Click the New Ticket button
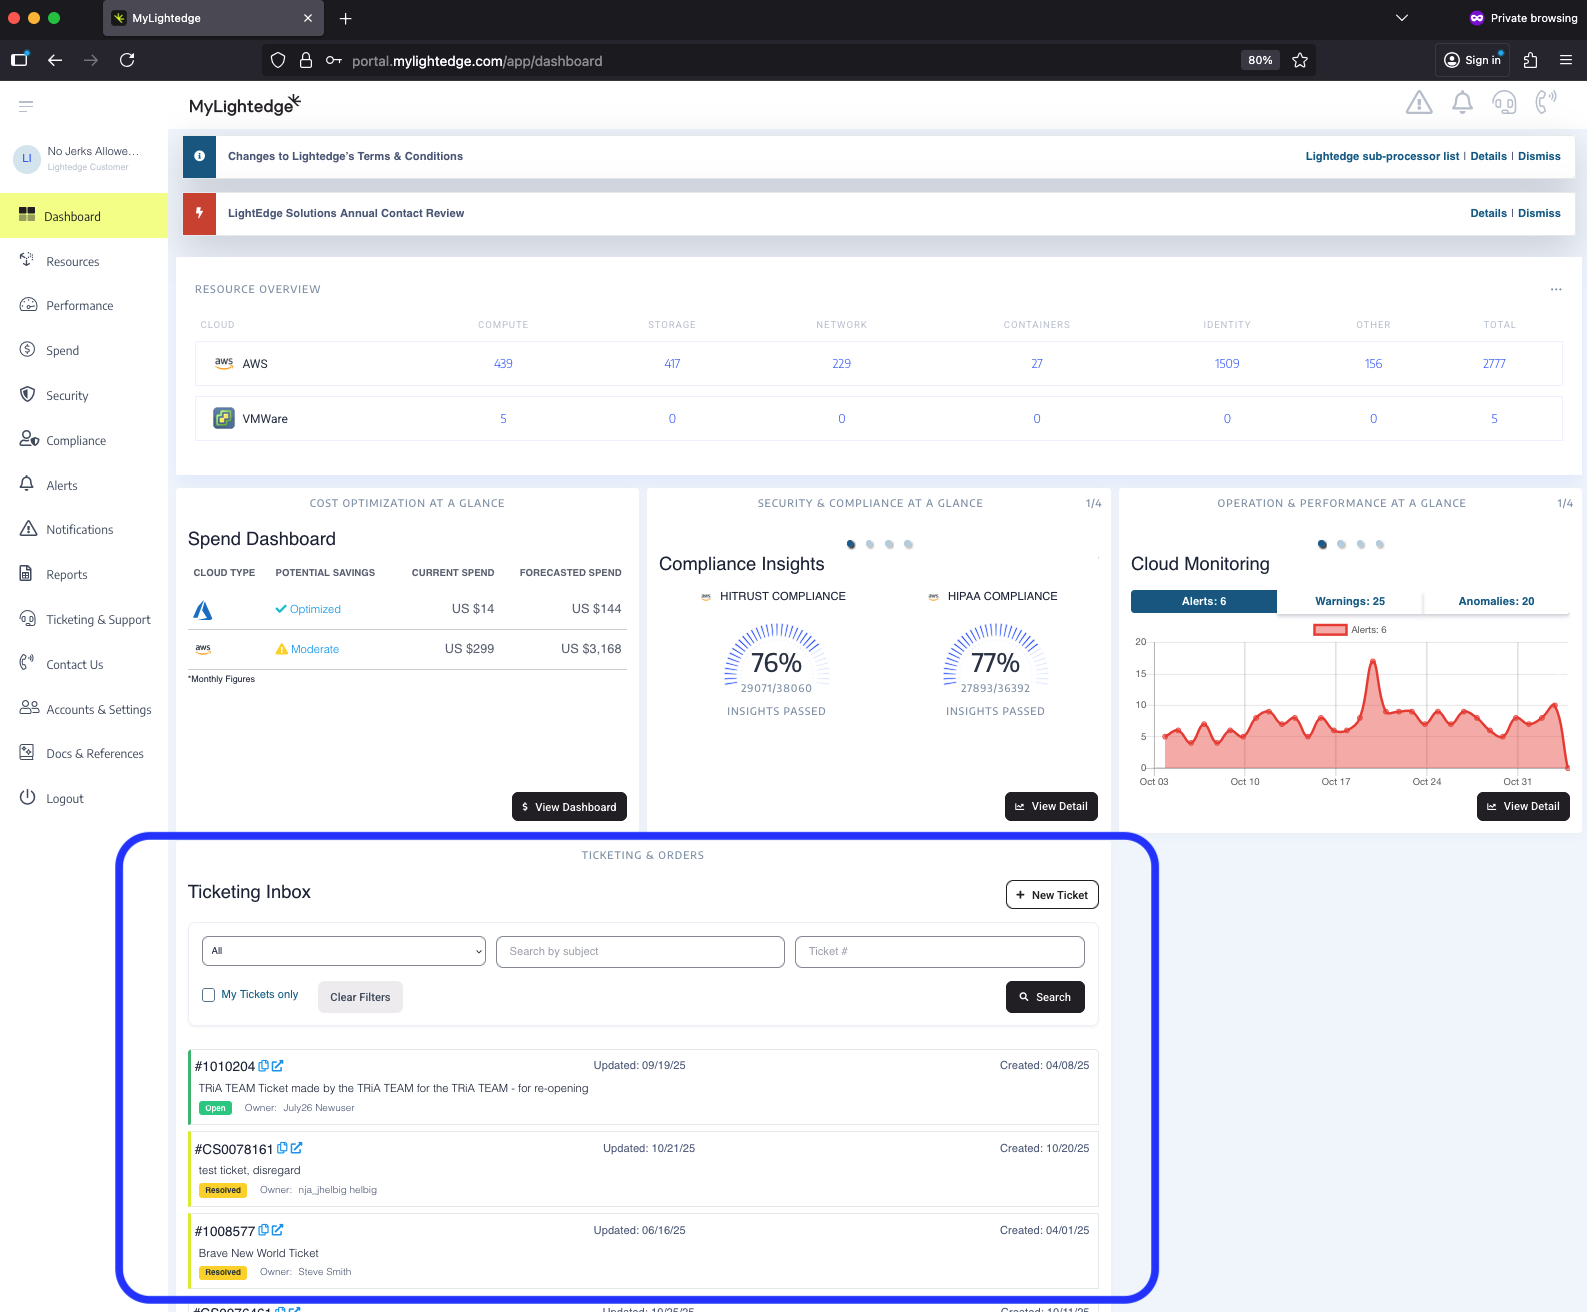Image resolution: width=1587 pixels, height=1312 pixels. click(1052, 895)
